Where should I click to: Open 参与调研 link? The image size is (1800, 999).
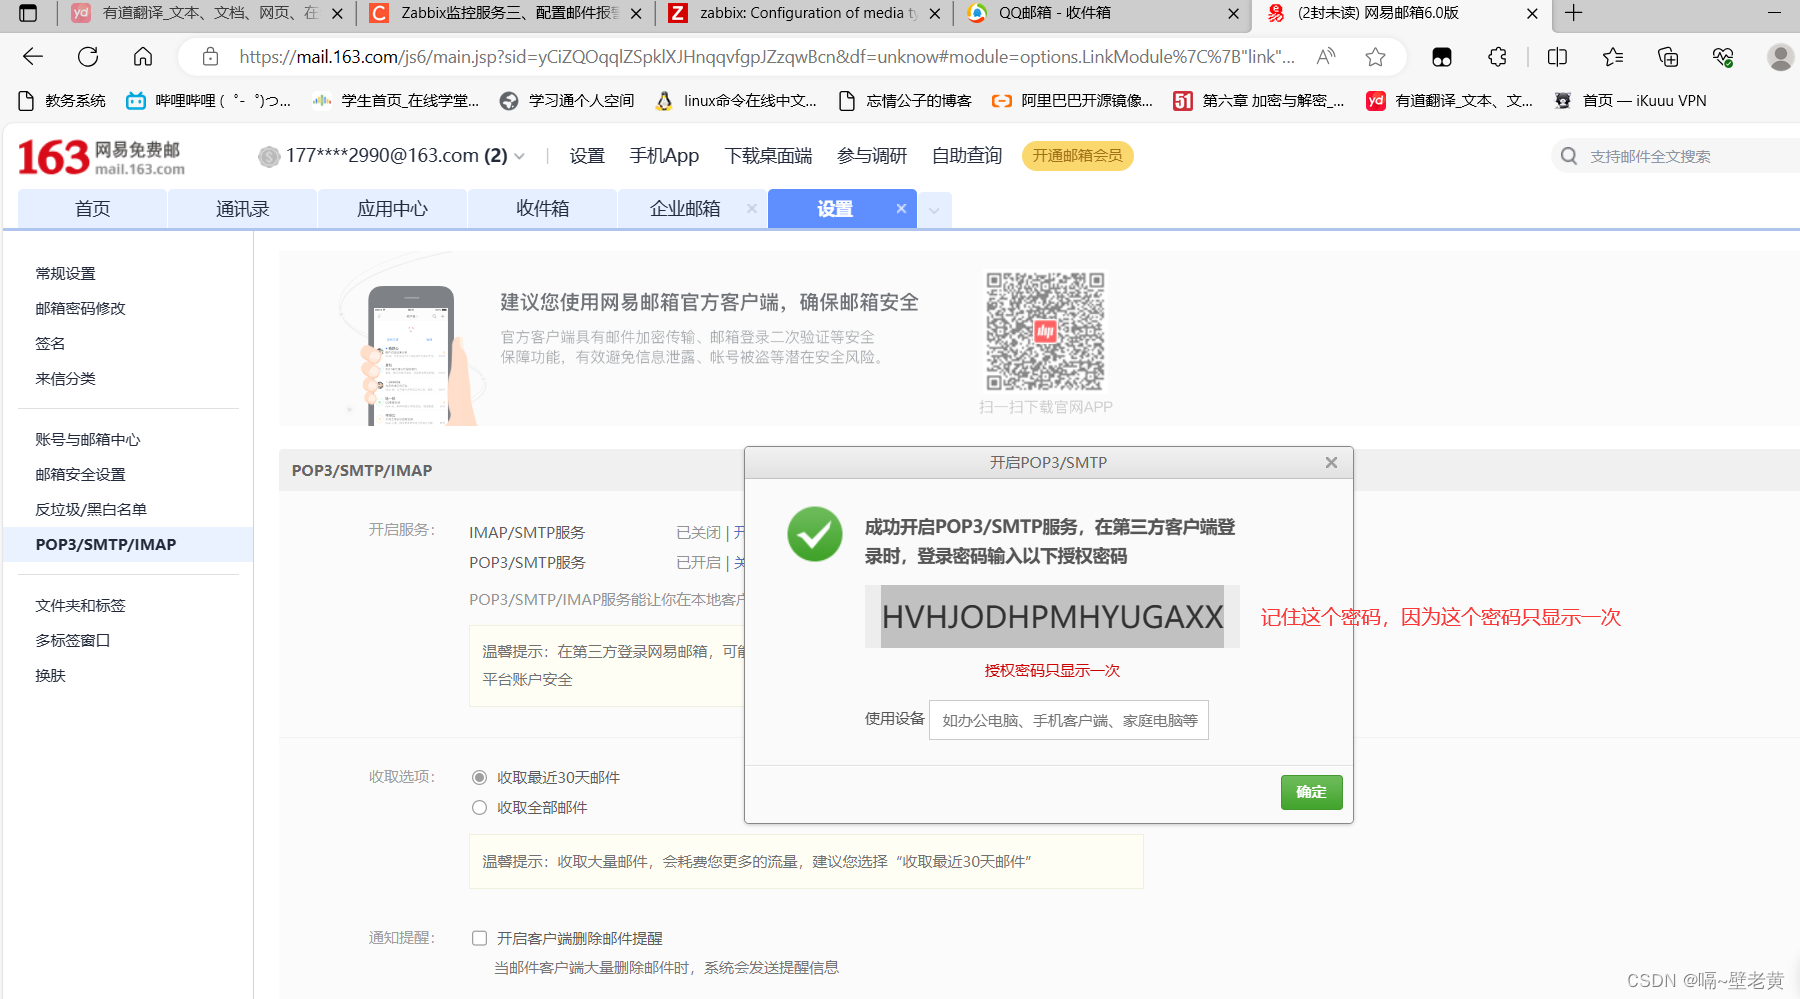click(872, 156)
